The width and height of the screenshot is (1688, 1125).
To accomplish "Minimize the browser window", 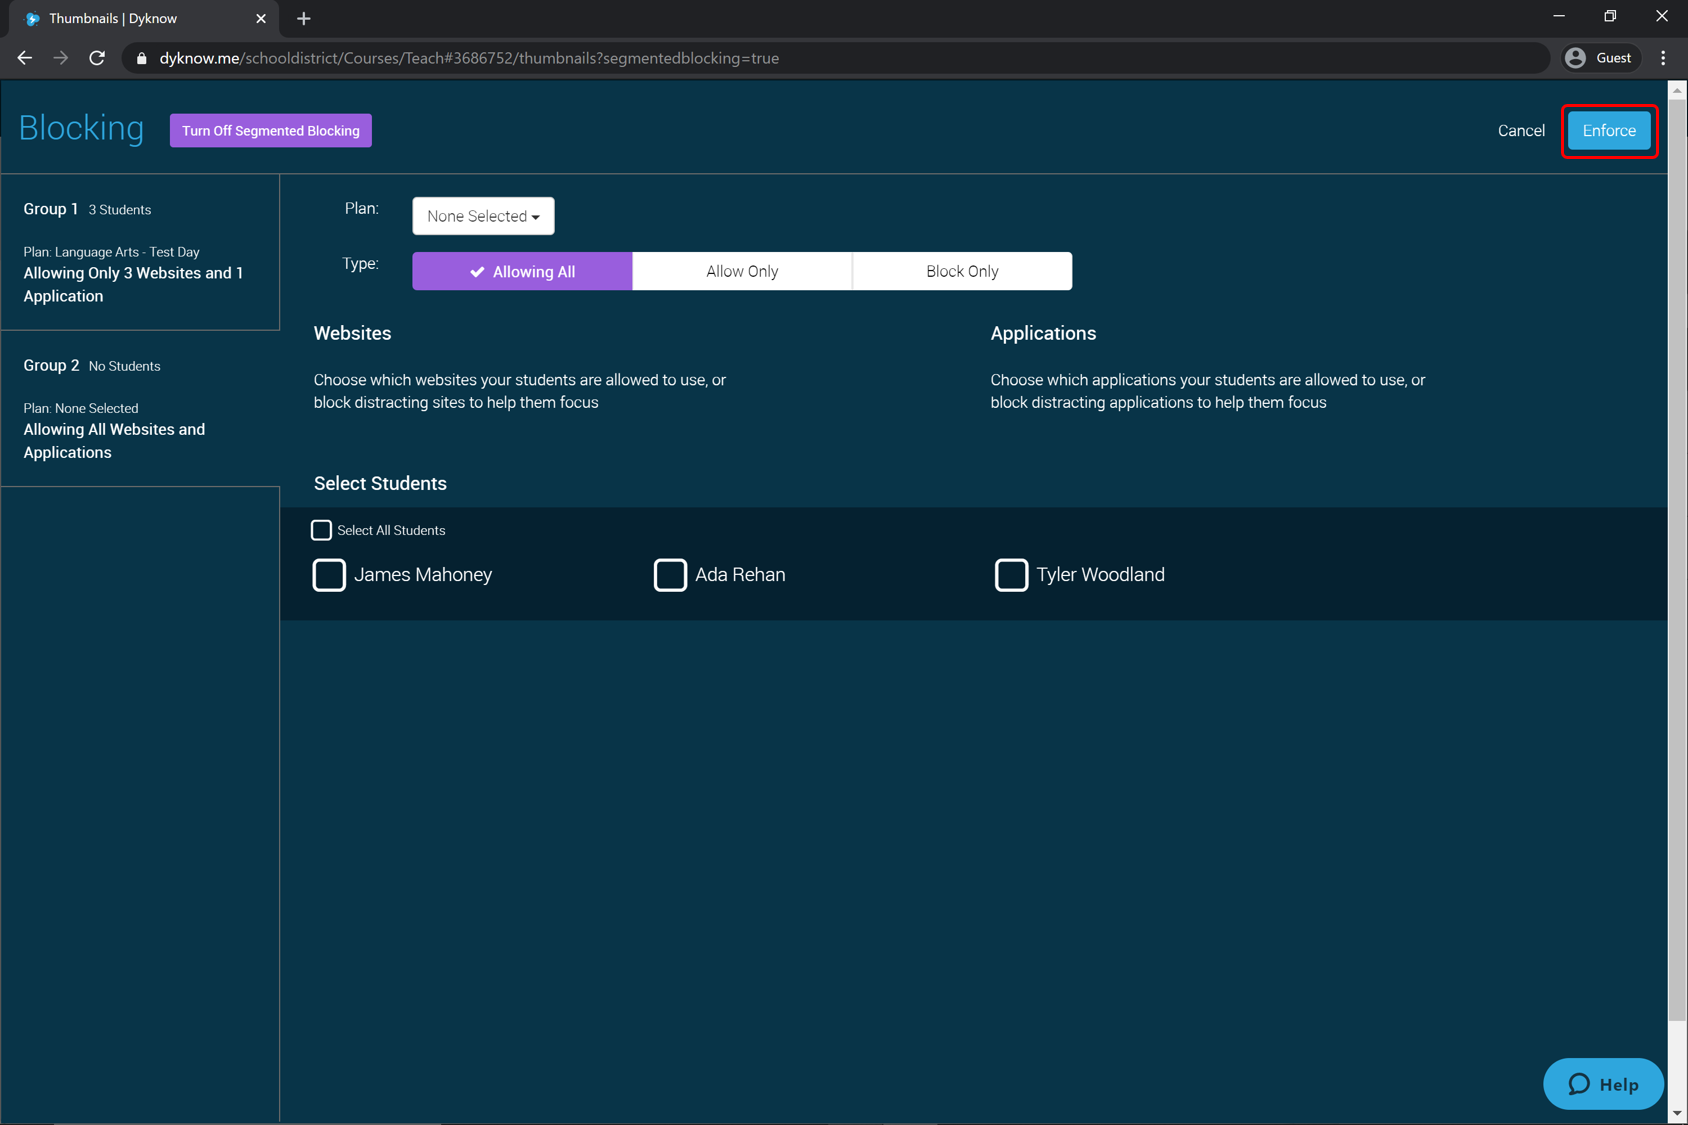I will pyautogui.click(x=1559, y=16).
